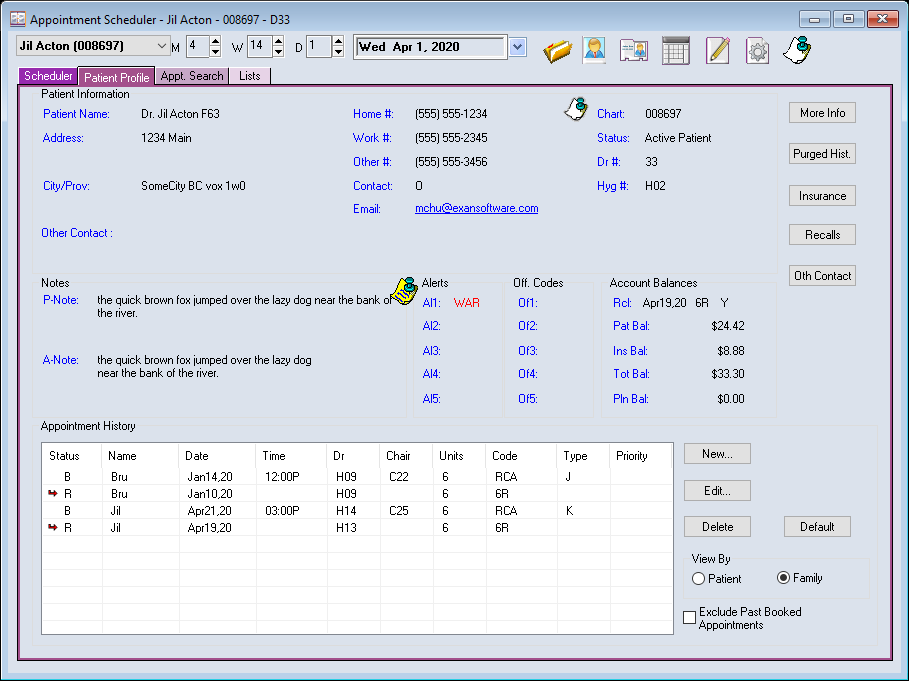Click the ID card icon in toolbar
Image resolution: width=909 pixels, height=681 pixels.
click(633, 50)
